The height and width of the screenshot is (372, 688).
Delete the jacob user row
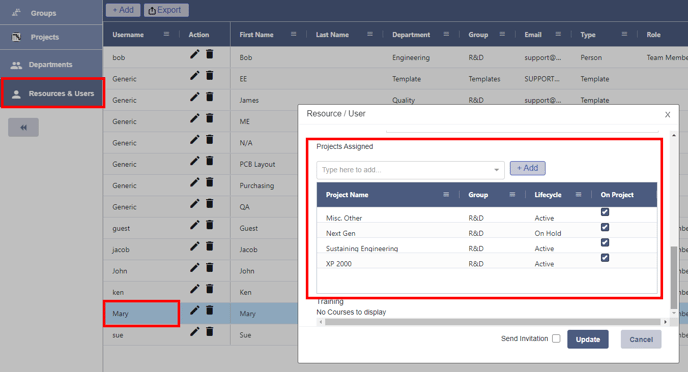(210, 247)
